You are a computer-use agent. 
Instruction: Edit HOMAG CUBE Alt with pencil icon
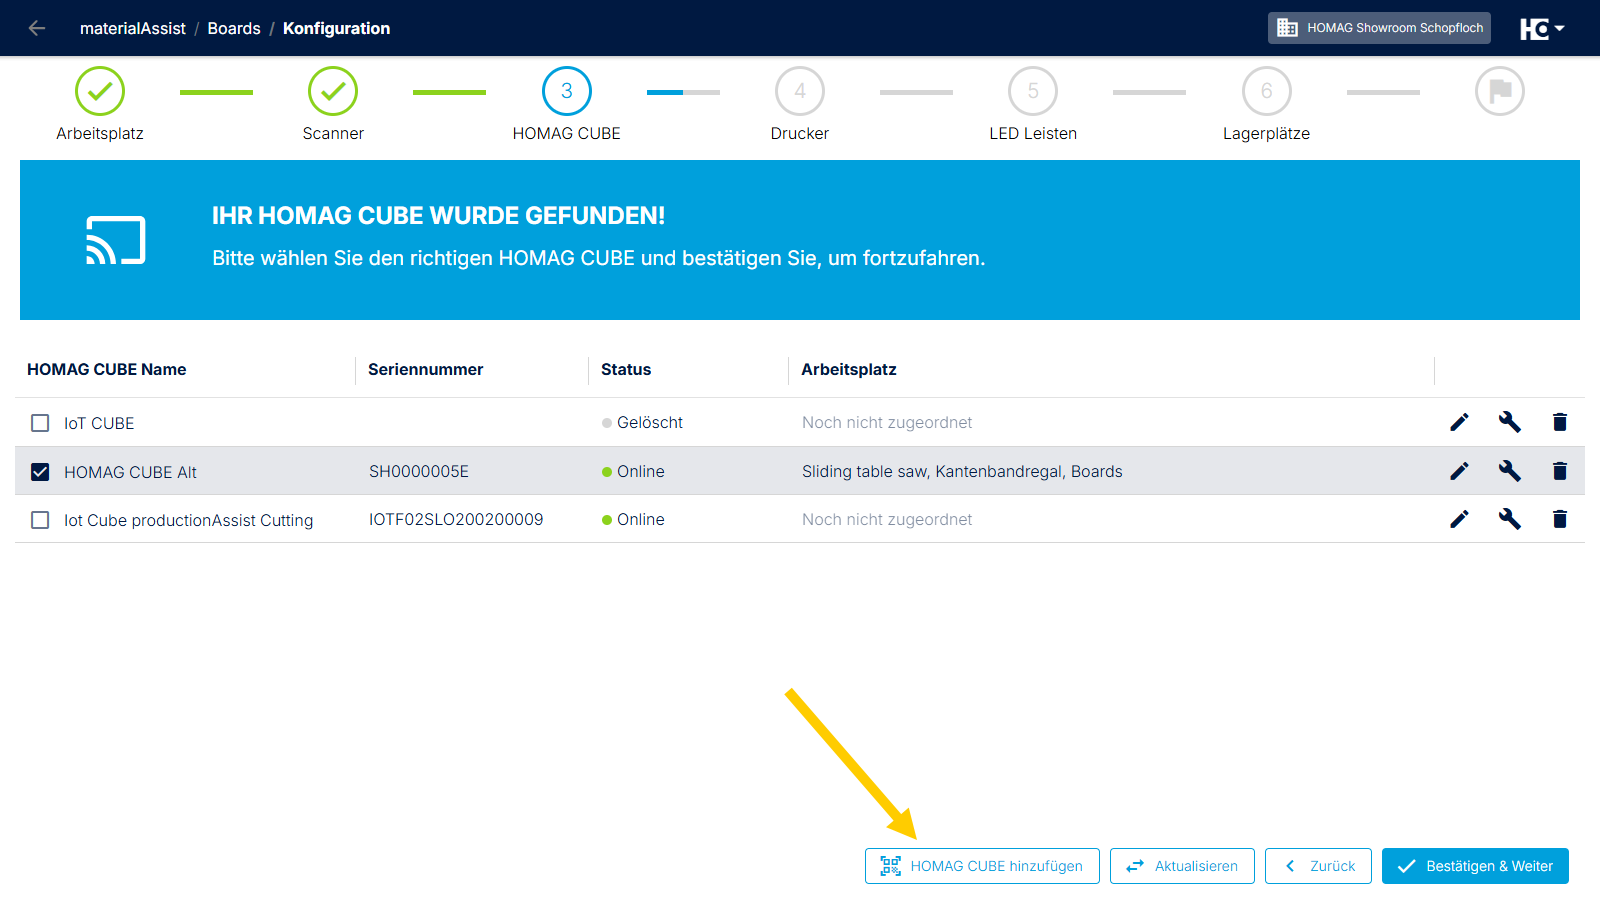(x=1459, y=471)
